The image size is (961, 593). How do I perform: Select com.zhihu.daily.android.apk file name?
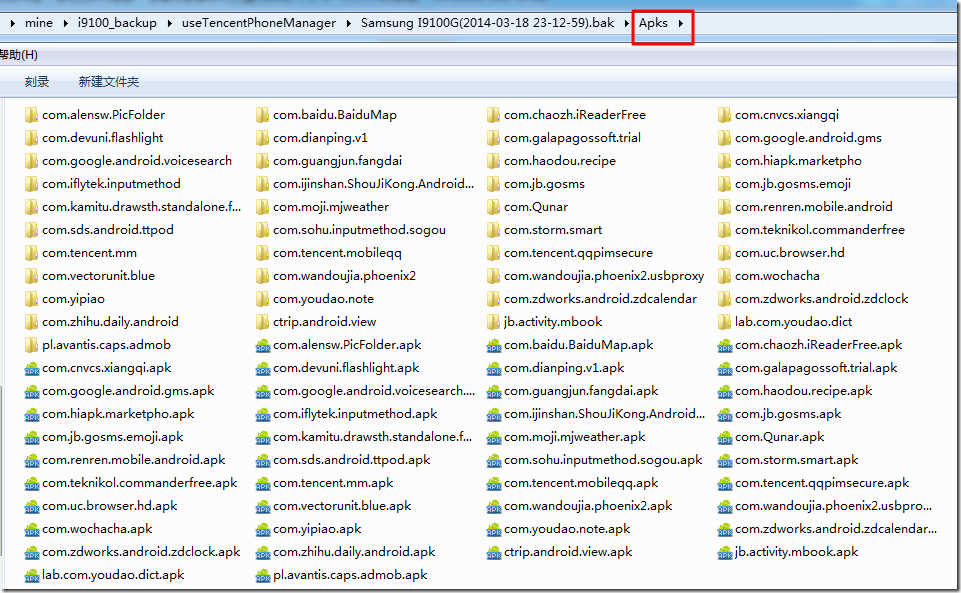pos(354,553)
